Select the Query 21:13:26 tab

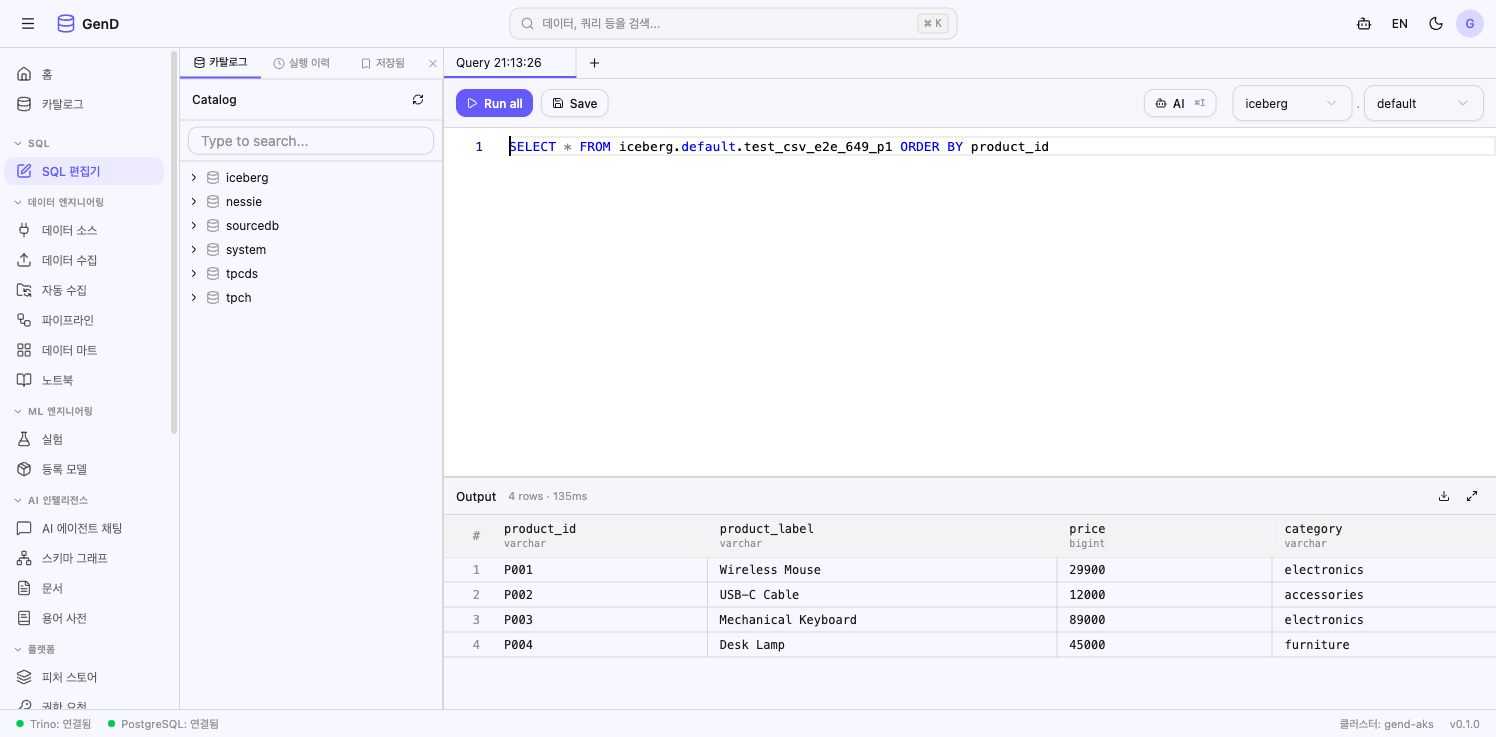[x=510, y=63]
